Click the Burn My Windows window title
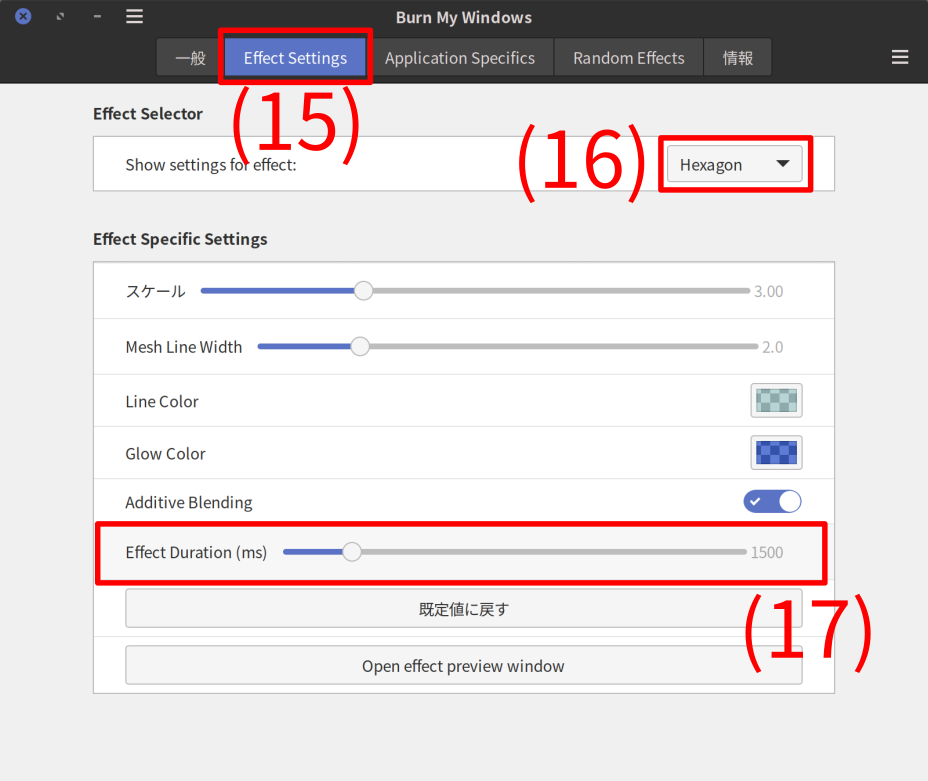 [464, 17]
